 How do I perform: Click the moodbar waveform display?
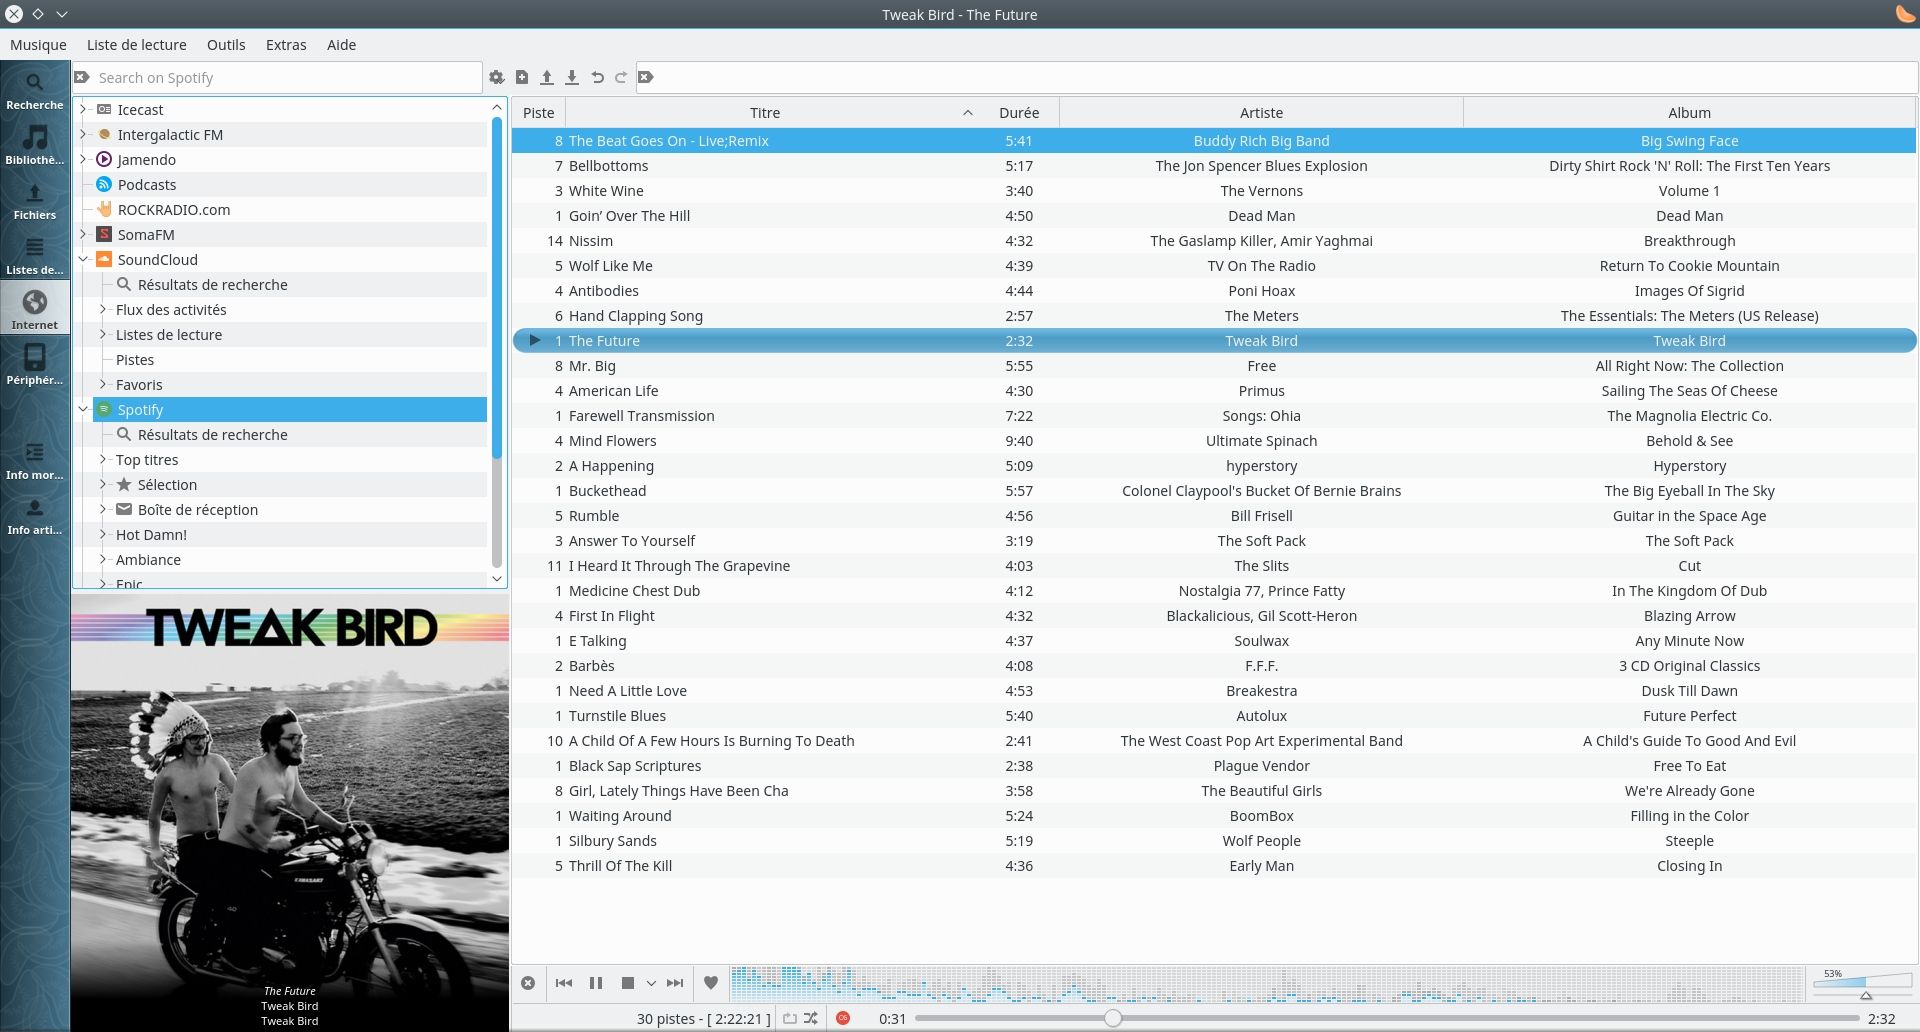(x=1266, y=983)
